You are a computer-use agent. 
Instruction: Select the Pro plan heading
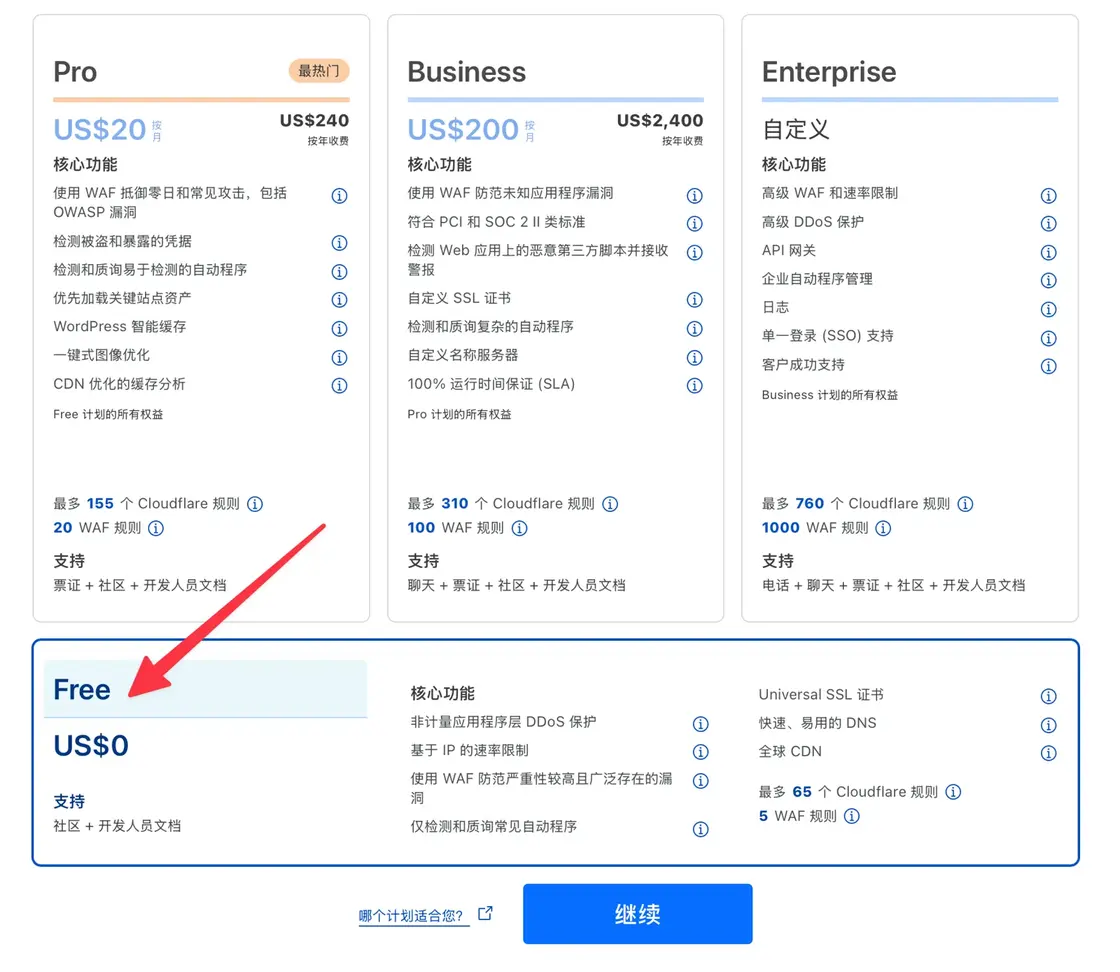tap(75, 72)
